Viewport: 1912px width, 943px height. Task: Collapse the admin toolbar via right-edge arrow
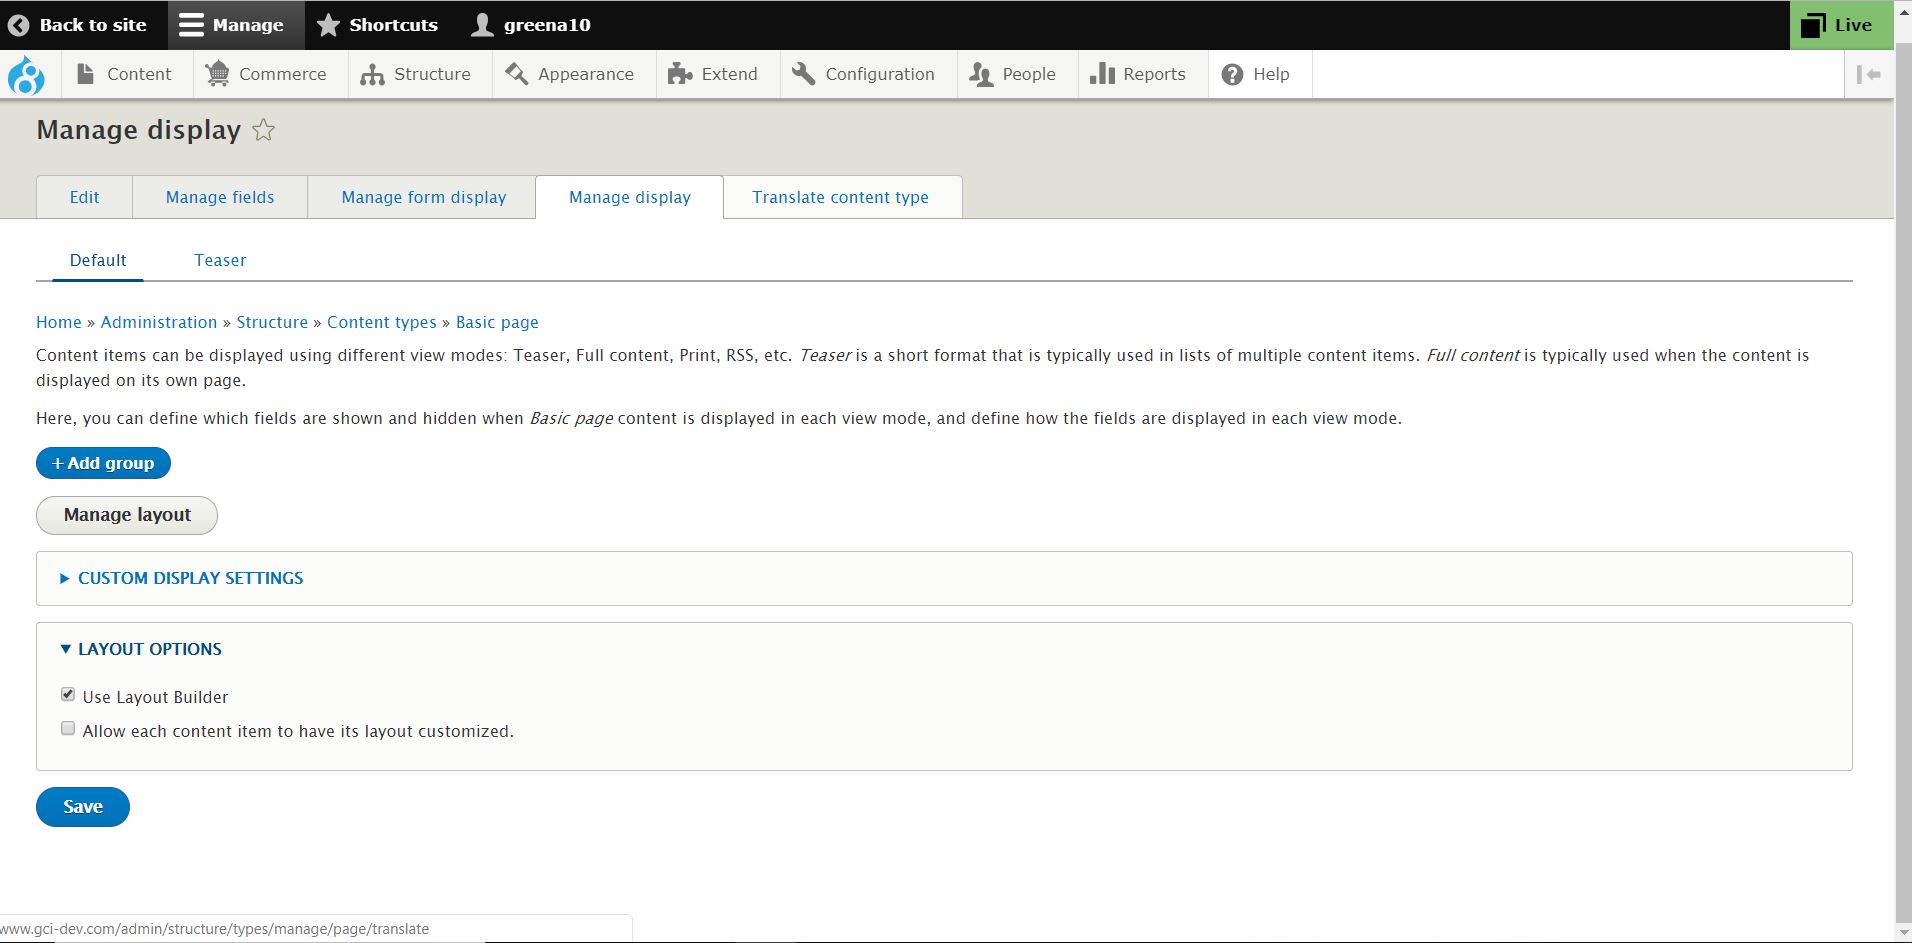(x=1869, y=73)
